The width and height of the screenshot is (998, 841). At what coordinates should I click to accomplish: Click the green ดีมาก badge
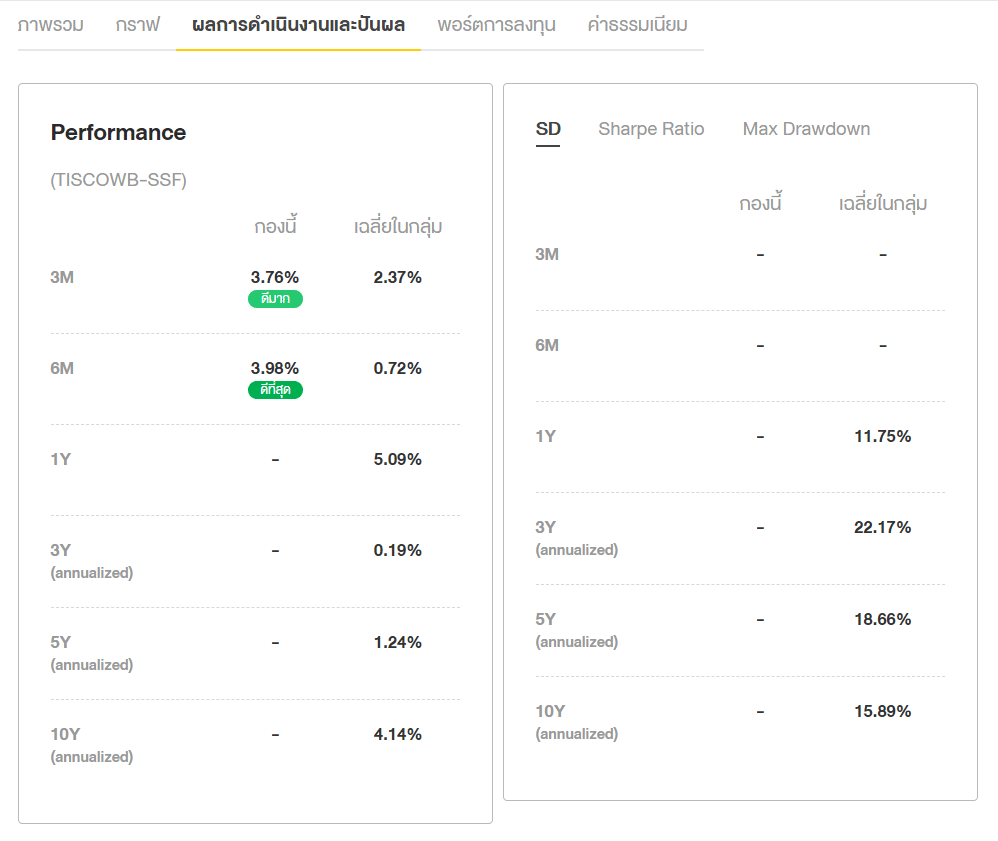[275, 299]
